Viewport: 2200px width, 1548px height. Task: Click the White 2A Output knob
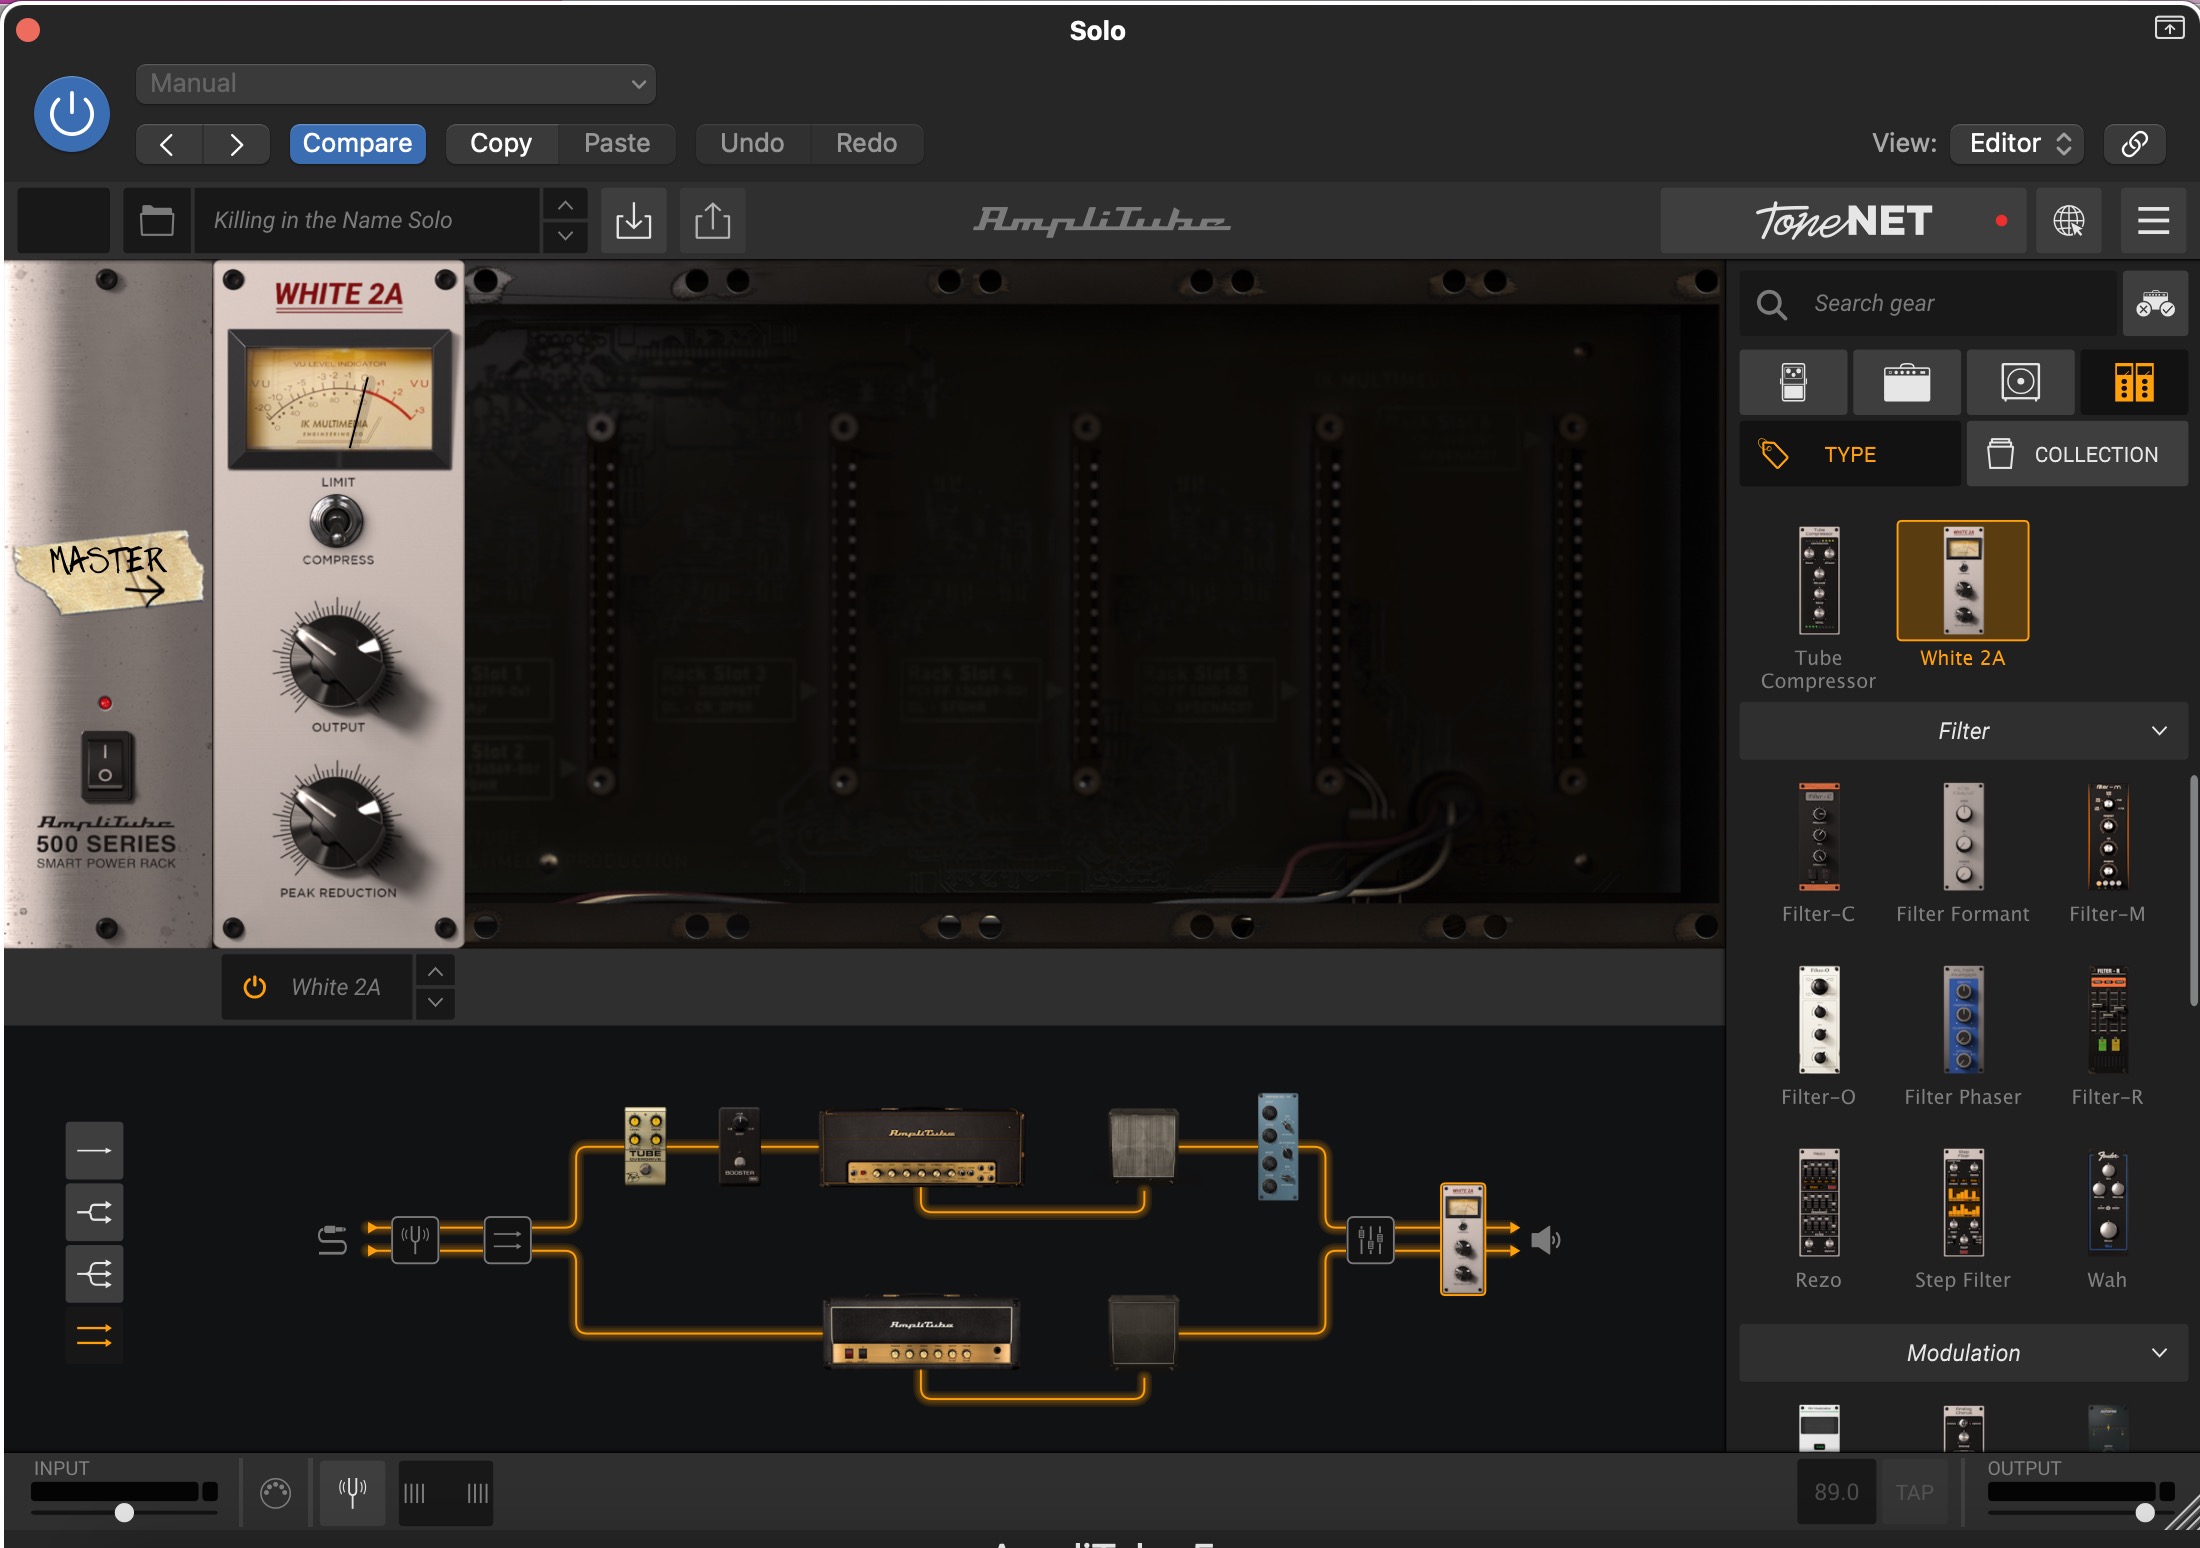(337, 660)
